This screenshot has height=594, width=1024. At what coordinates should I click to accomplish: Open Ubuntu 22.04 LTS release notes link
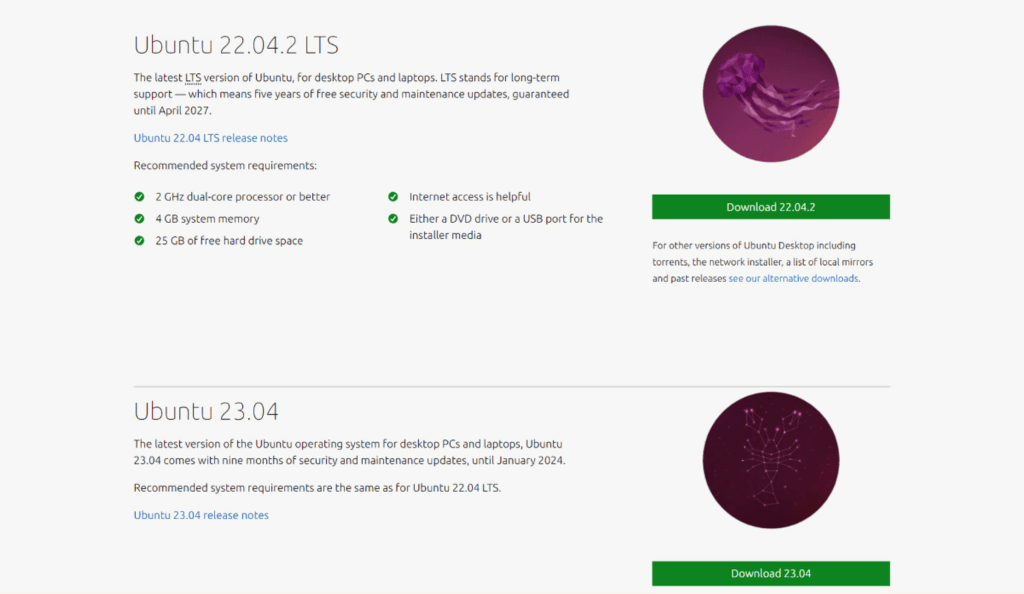210,138
